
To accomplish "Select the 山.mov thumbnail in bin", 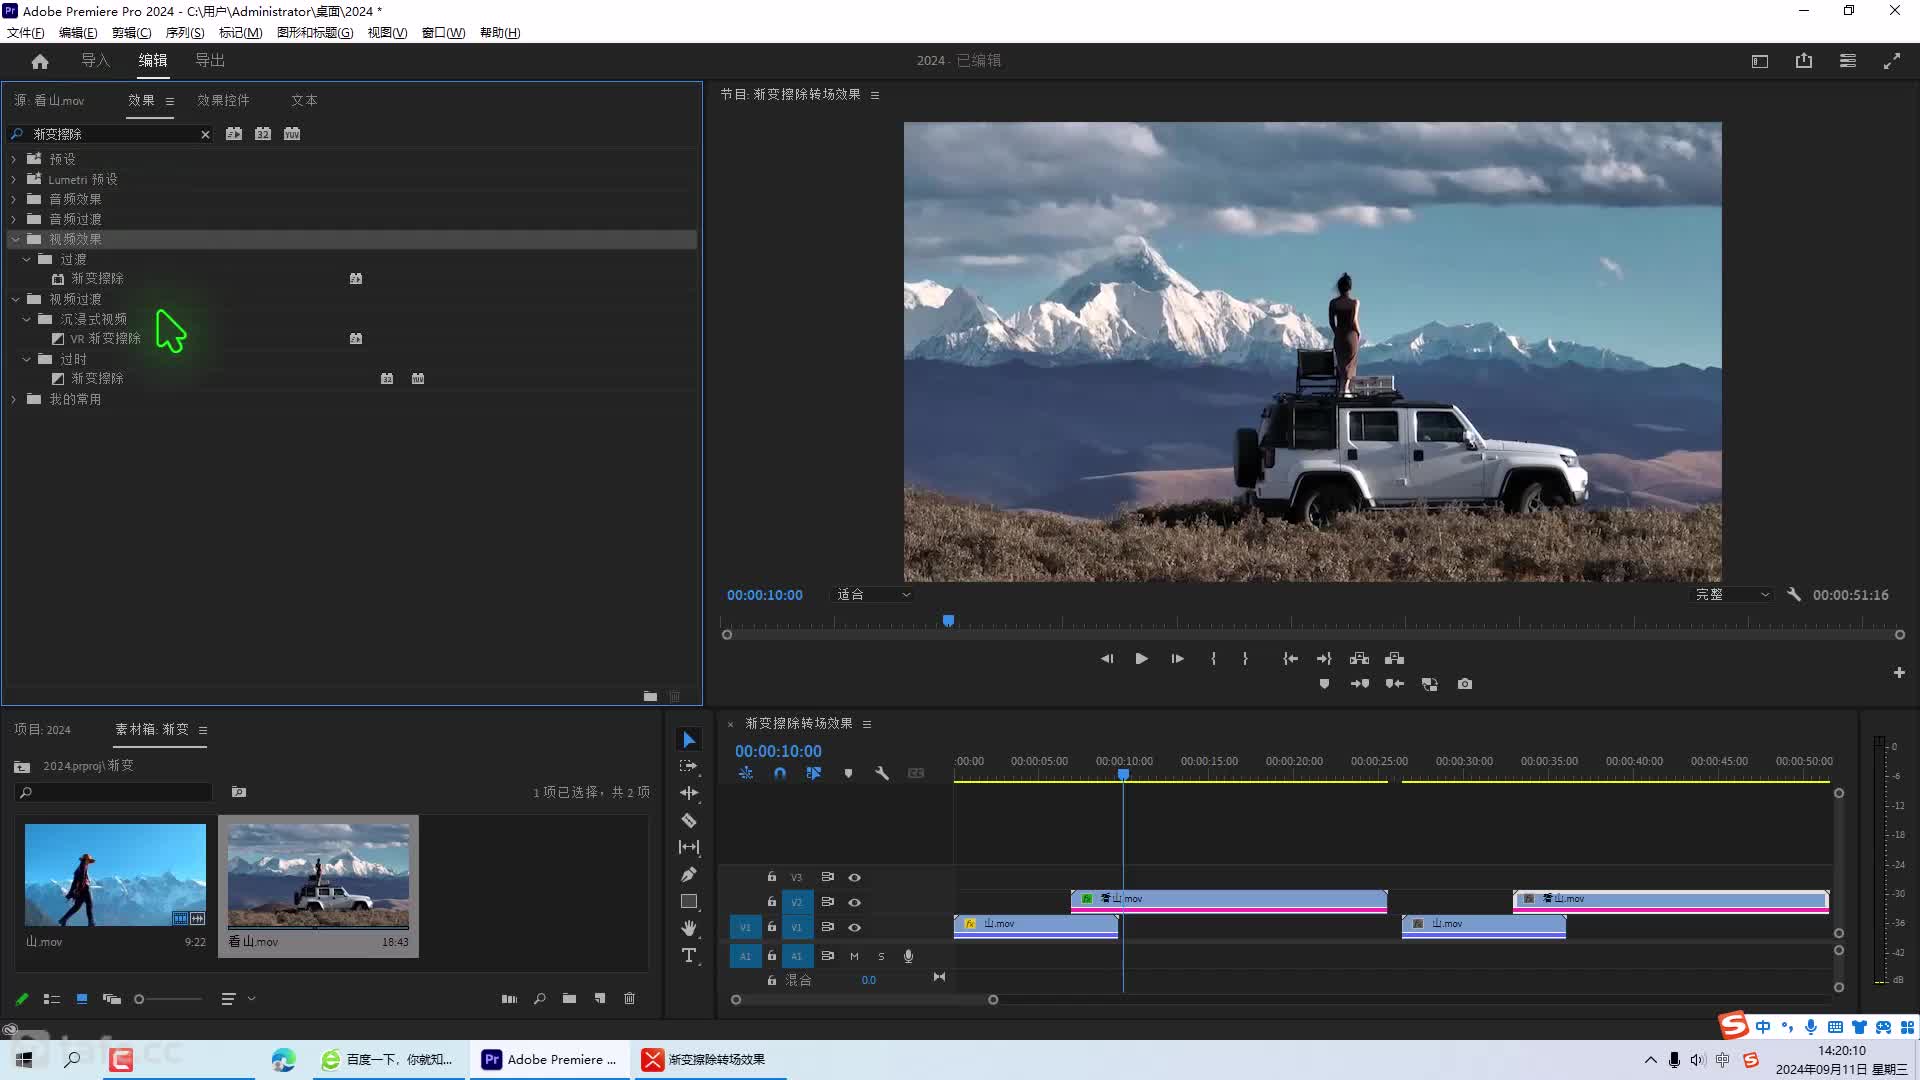I will pos(115,875).
